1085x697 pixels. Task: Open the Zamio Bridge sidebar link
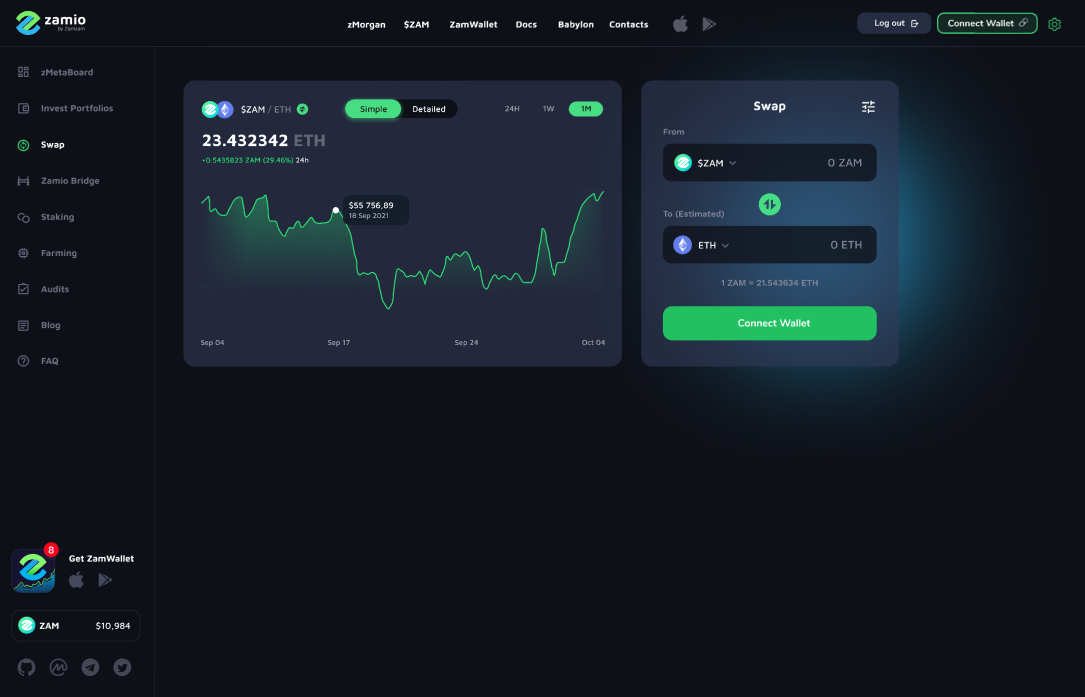click(x=70, y=181)
